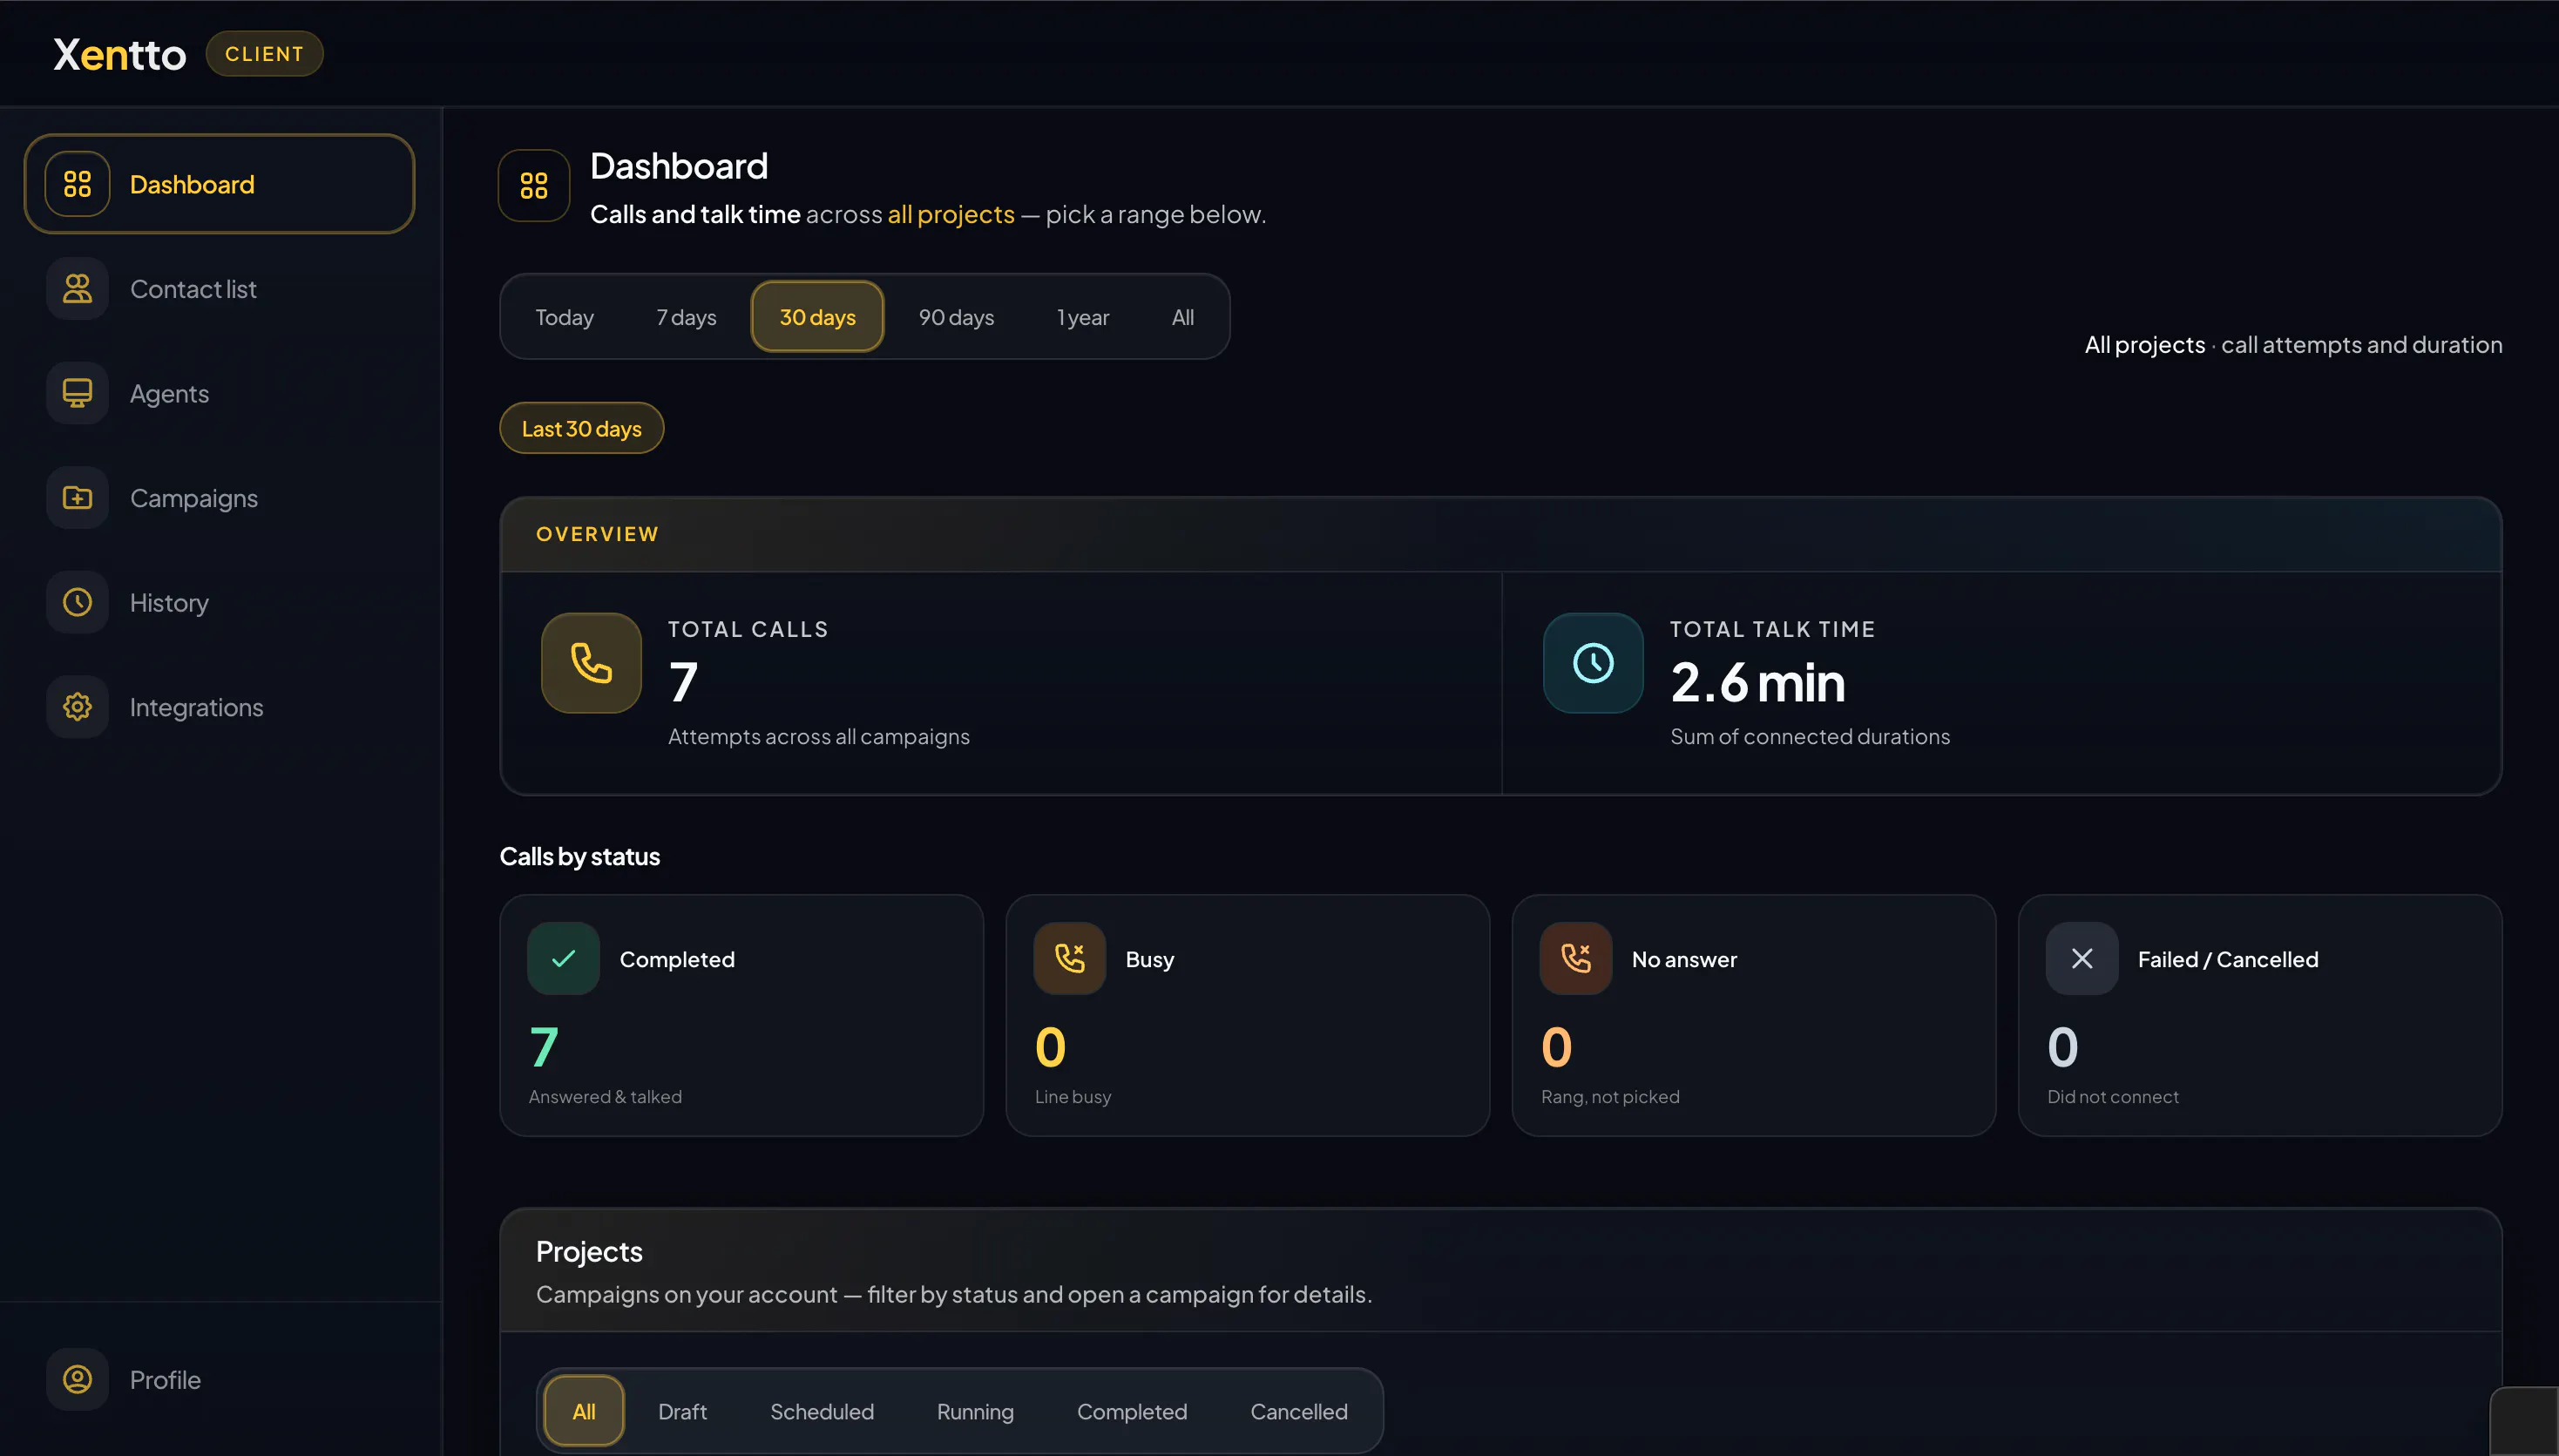Image resolution: width=2559 pixels, height=1456 pixels.
Task: Select the Today range
Action: coord(564,317)
